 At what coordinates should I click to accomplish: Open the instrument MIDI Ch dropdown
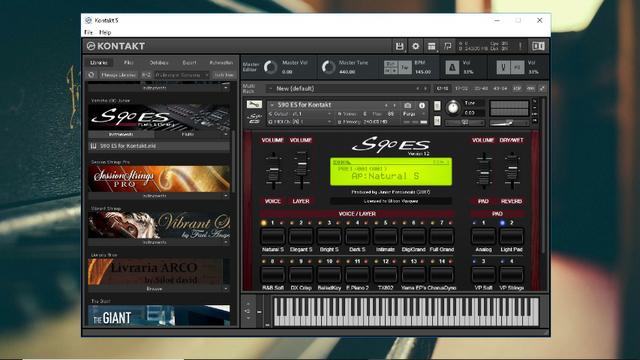pyautogui.click(x=300, y=122)
